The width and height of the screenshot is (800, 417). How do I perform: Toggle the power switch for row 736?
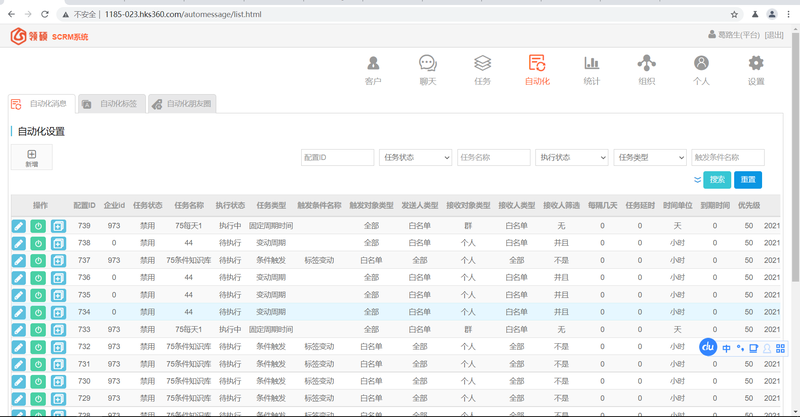point(38,278)
